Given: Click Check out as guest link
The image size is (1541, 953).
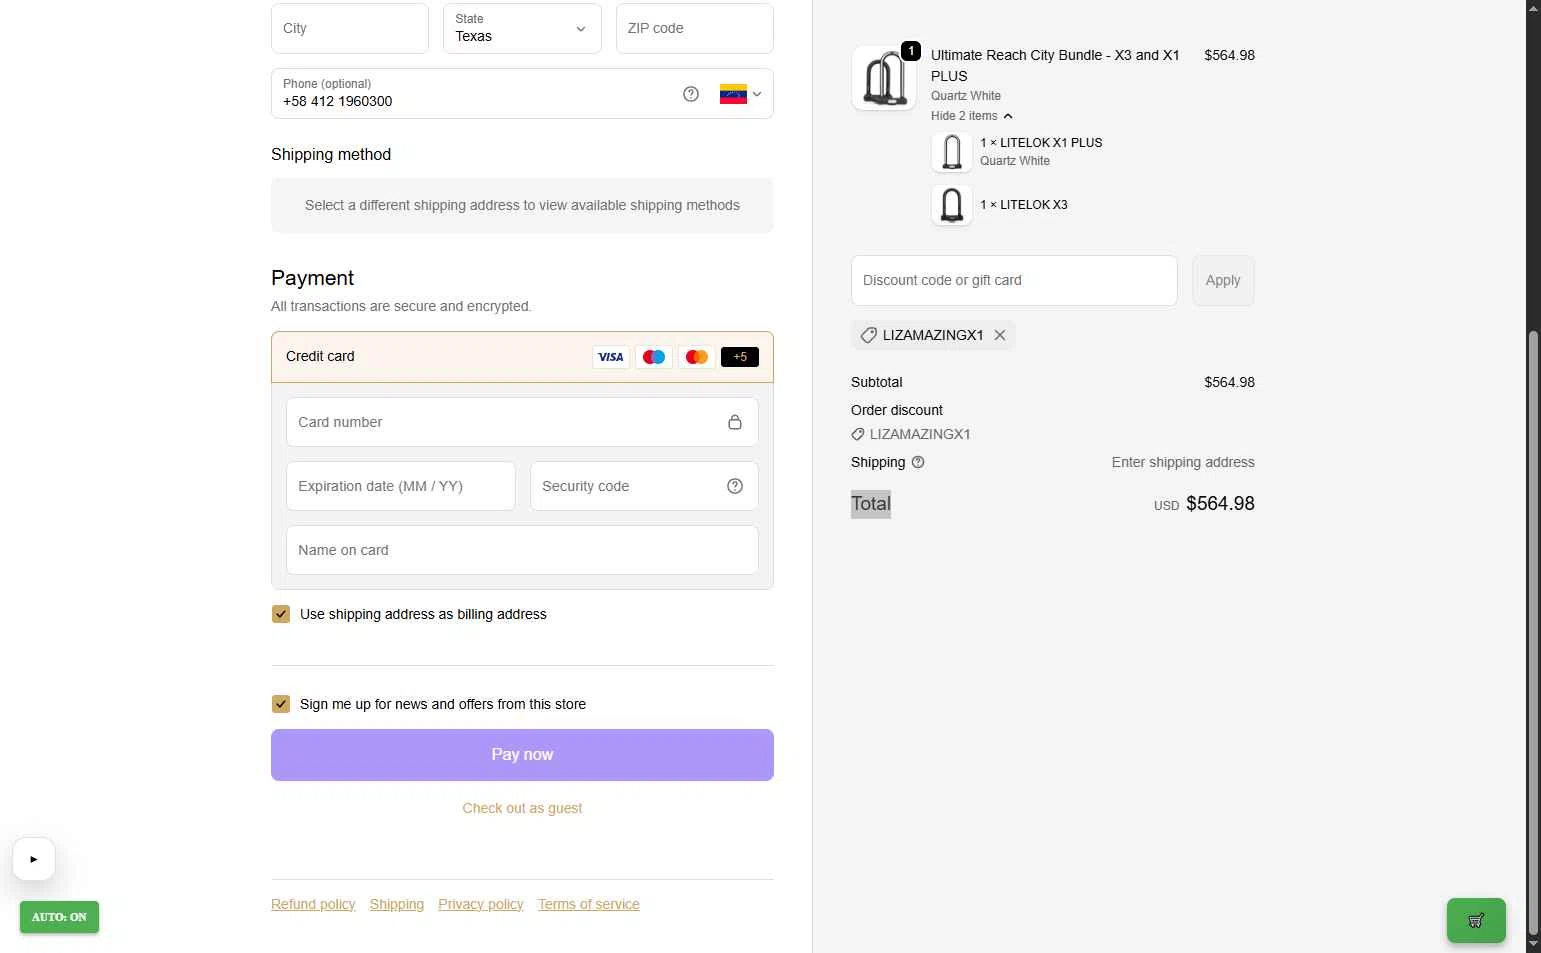Looking at the screenshot, I should tap(522, 808).
